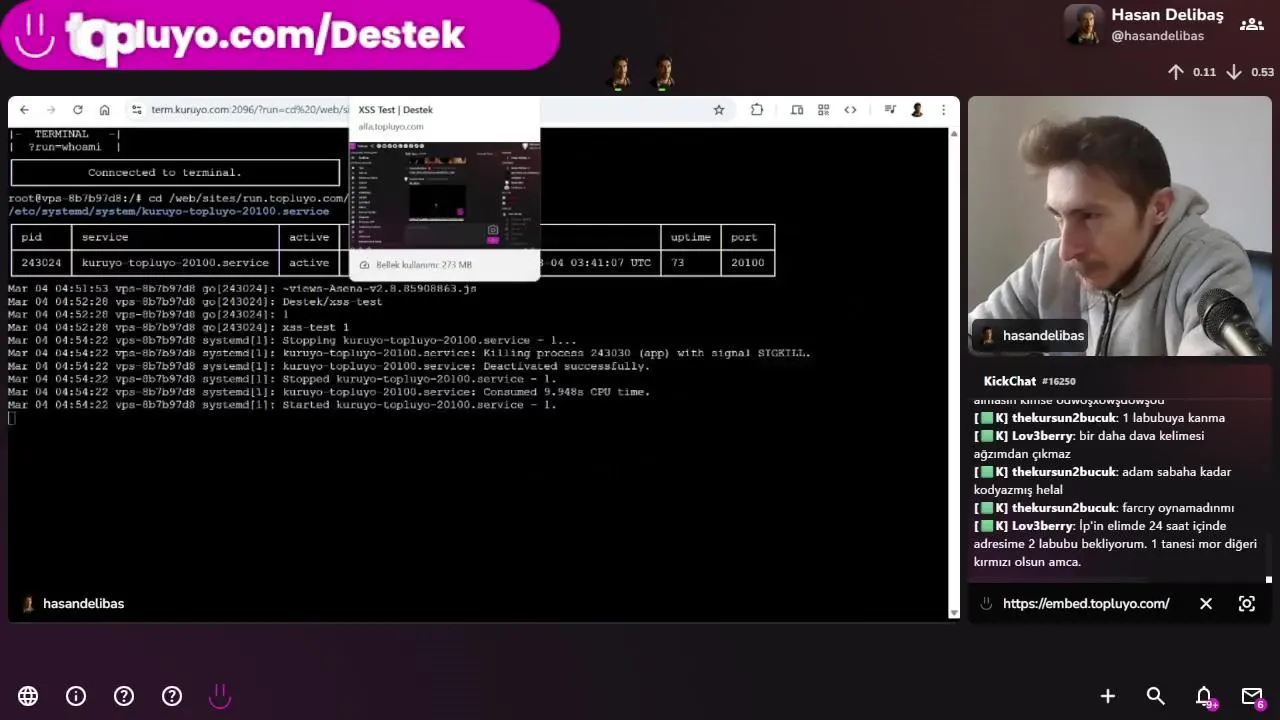Toggle embed fullscreen/capture icon
Image resolution: width=1280 pixels, height=720 pixels.
click(x=1247, y=604)
